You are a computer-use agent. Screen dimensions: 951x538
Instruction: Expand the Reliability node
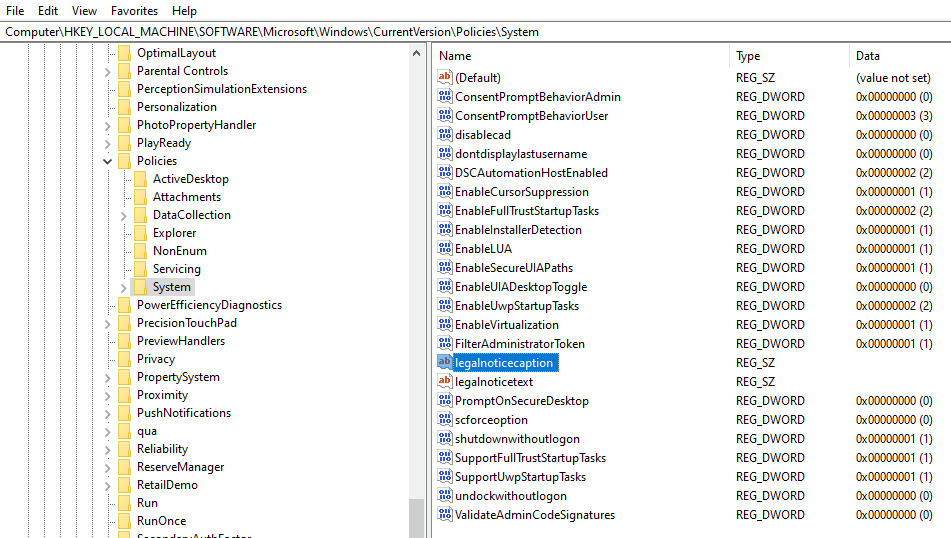pos(107,449)
